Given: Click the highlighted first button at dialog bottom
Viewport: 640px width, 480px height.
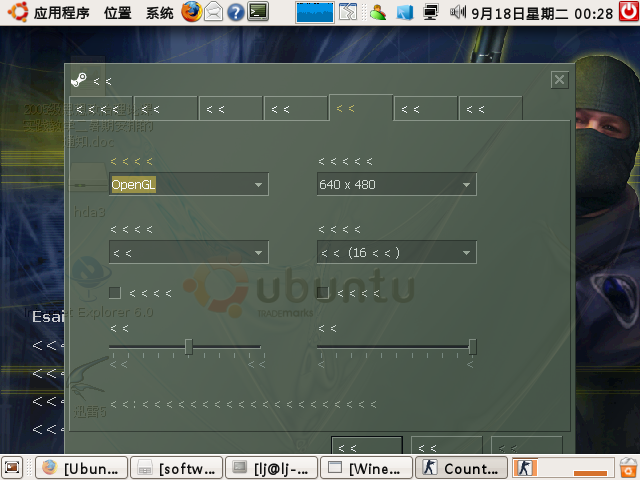Looking at the screenshot, I should (x=367, y=445).
